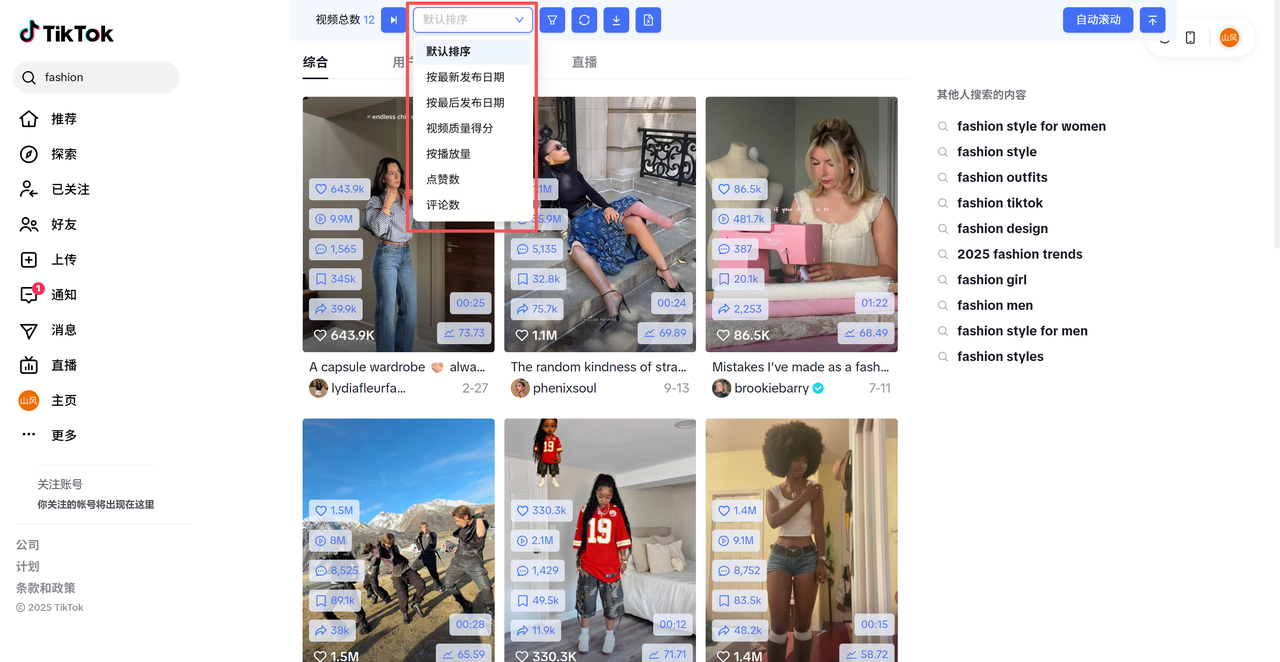Viewport: 1280px width, 662px height.
Task: Click suggested search "fashion tiktok"
Action: 1000,203
